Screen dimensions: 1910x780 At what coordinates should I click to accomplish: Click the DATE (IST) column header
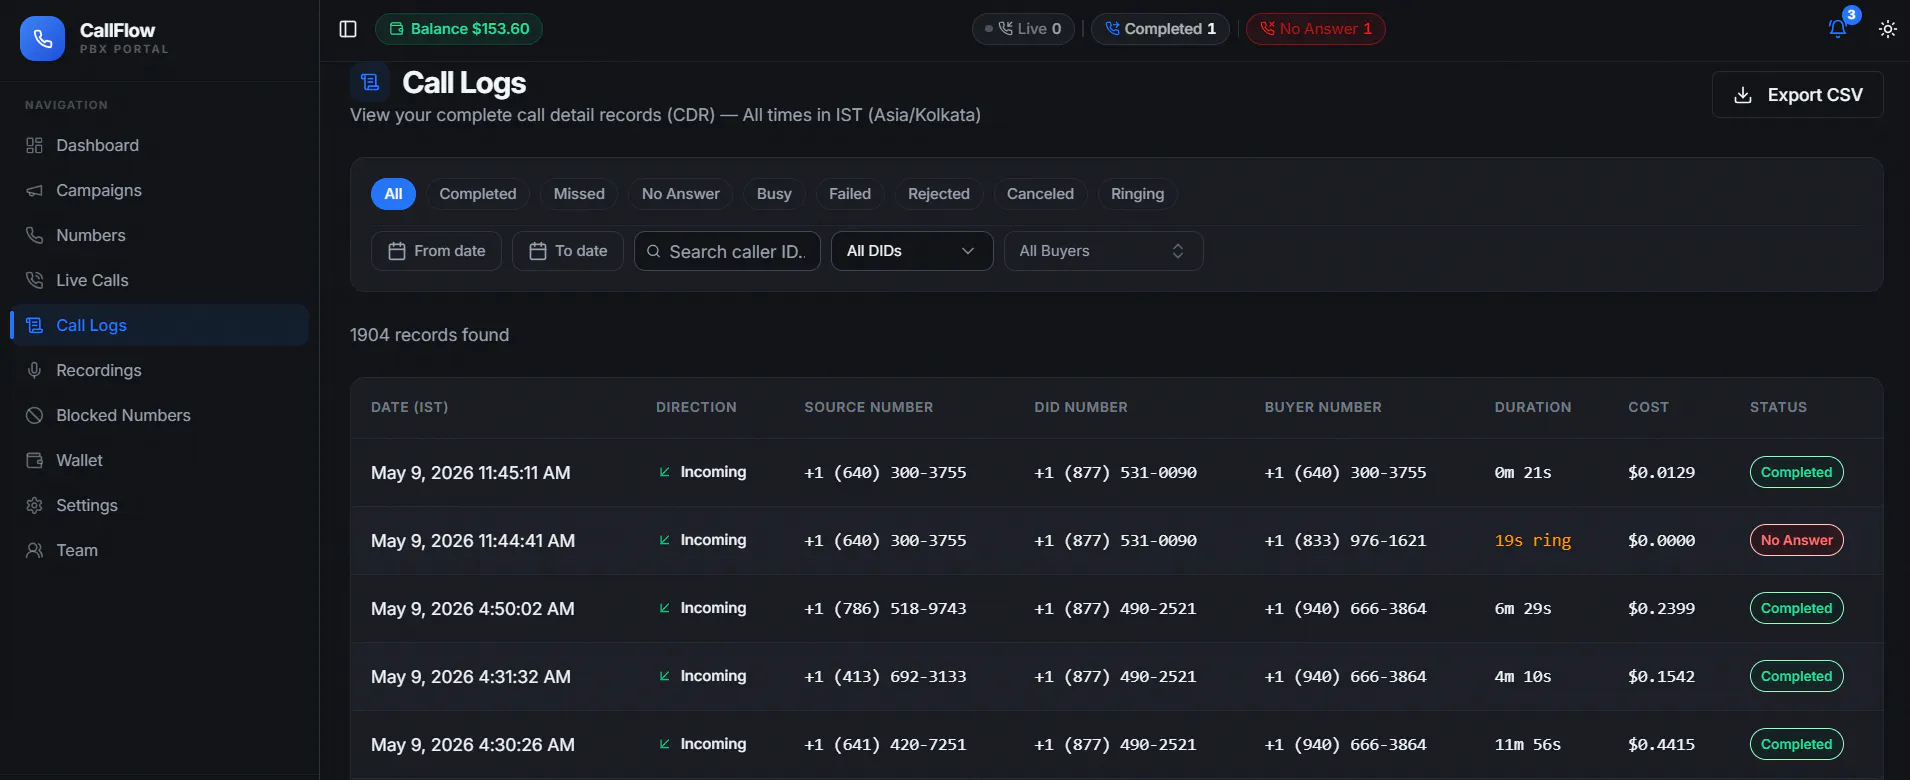pos(409,407)
